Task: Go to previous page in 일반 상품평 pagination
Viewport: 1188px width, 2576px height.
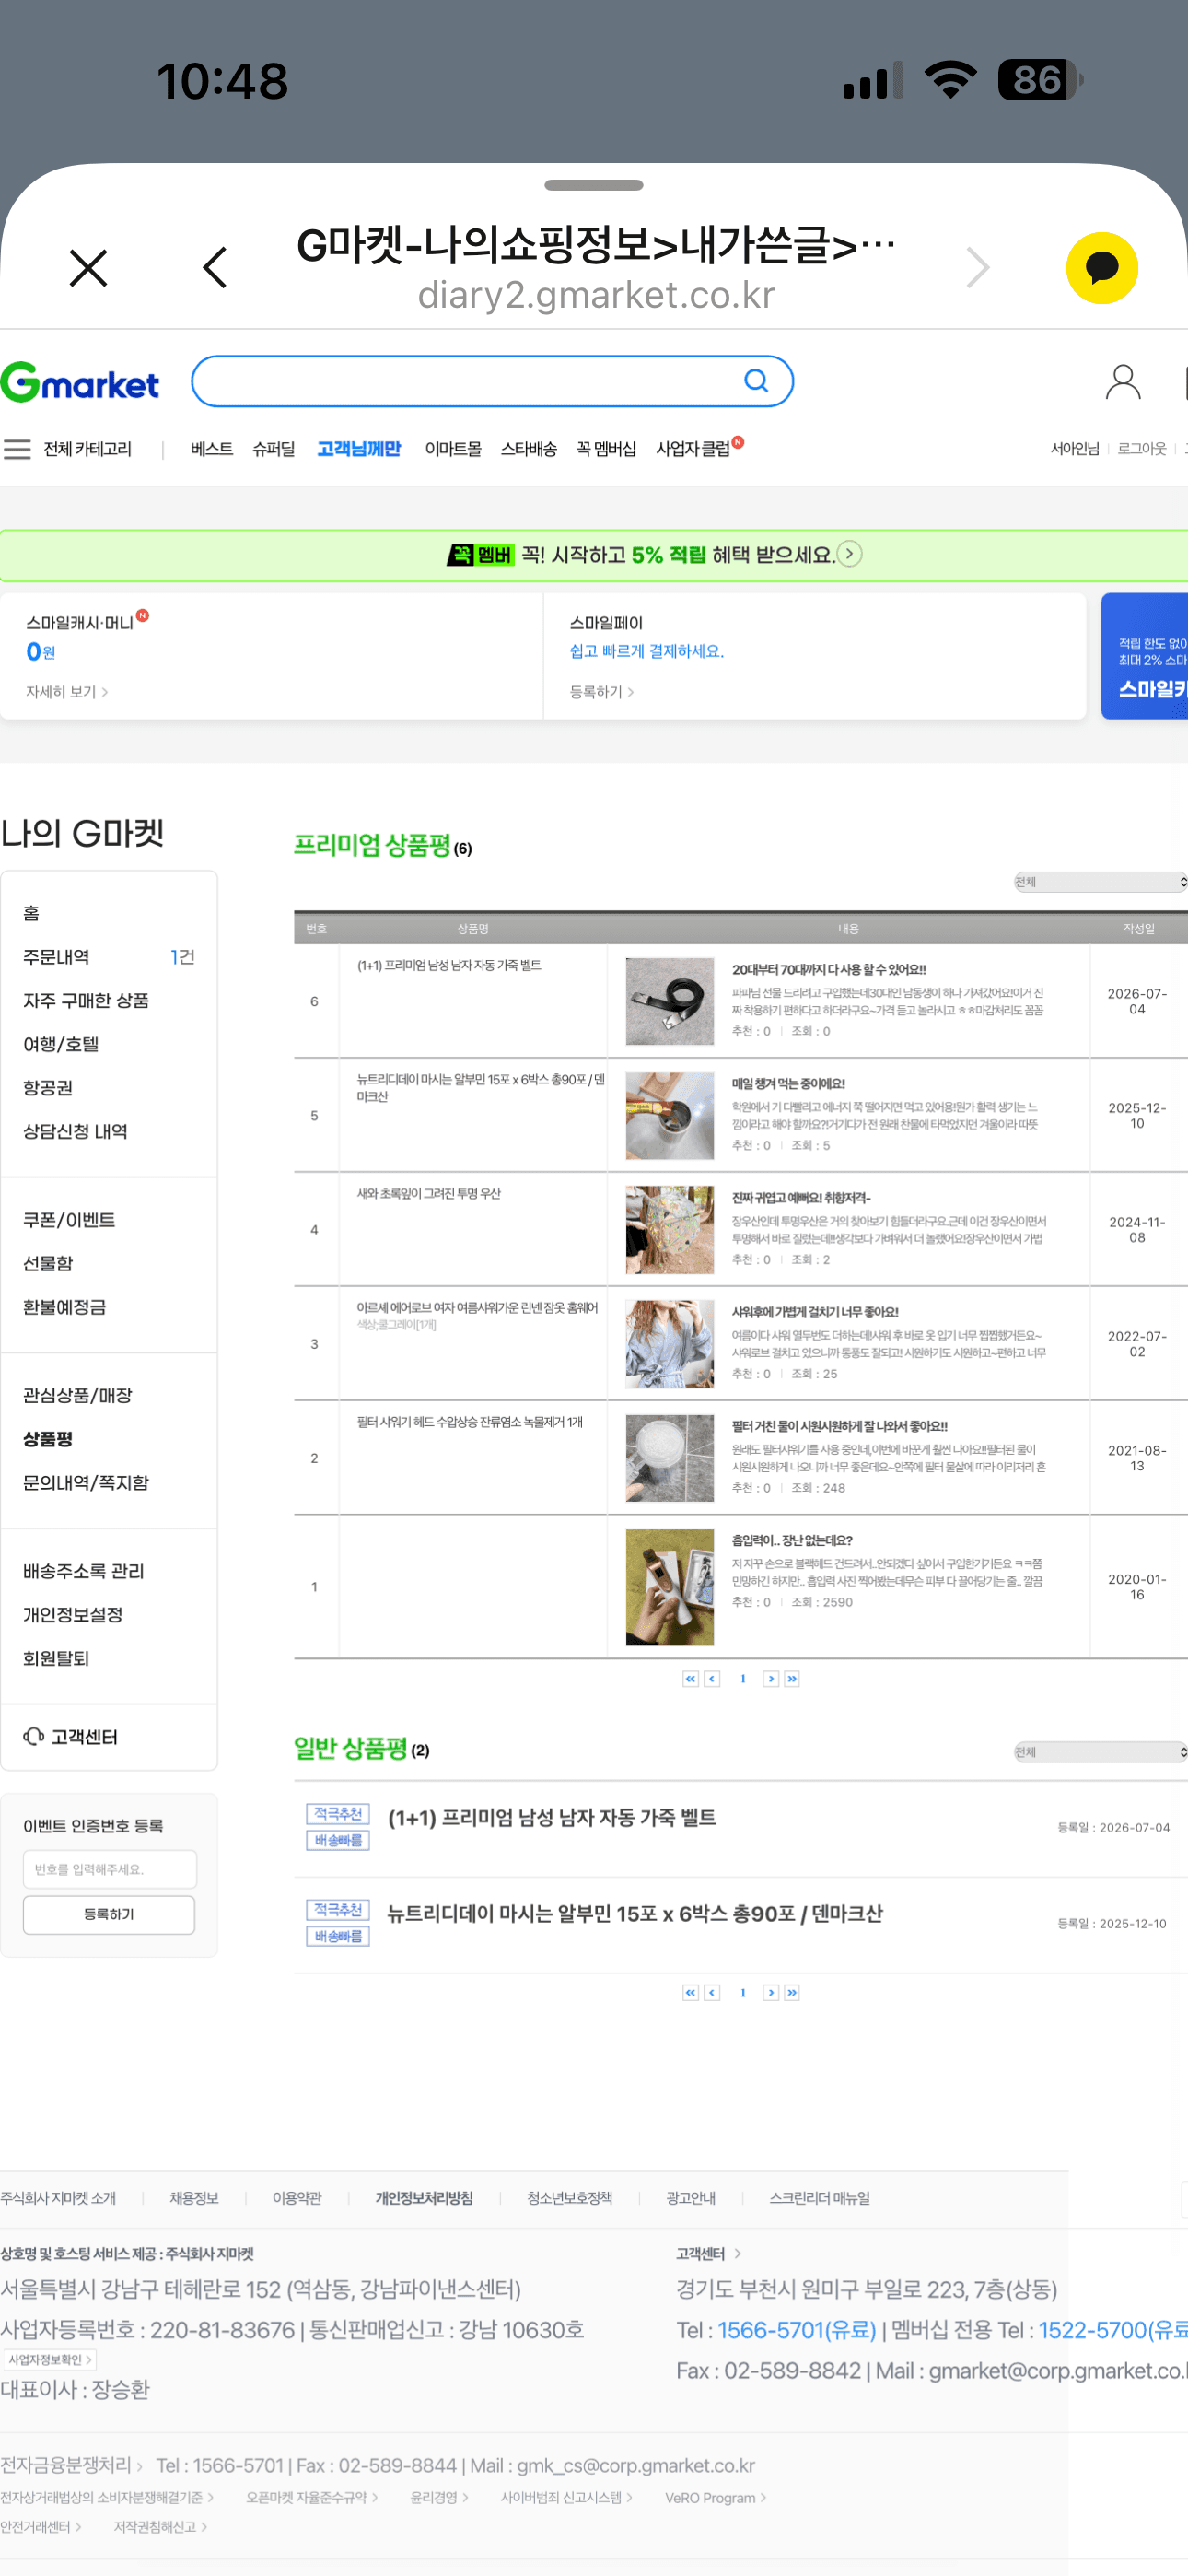Action: click(x=712, y=1993)
